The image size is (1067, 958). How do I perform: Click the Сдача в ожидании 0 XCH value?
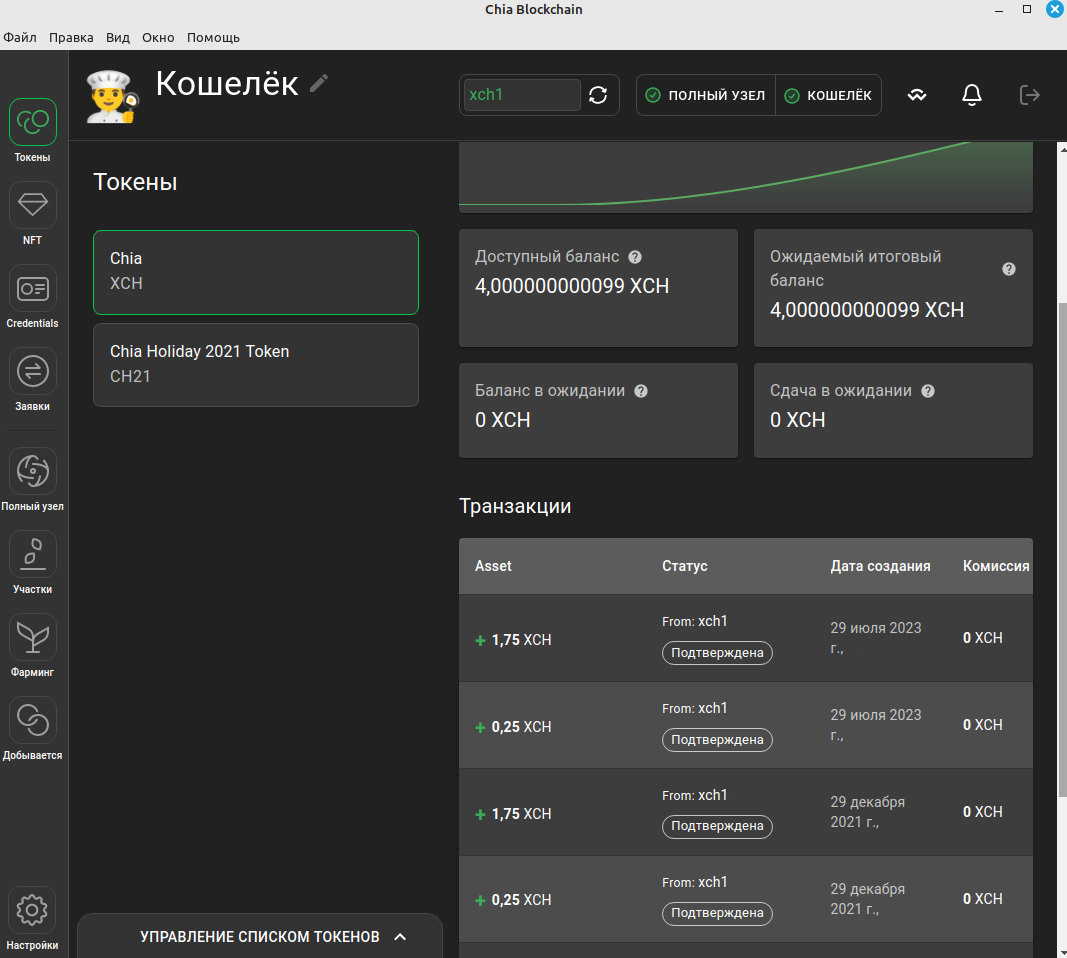798,420
